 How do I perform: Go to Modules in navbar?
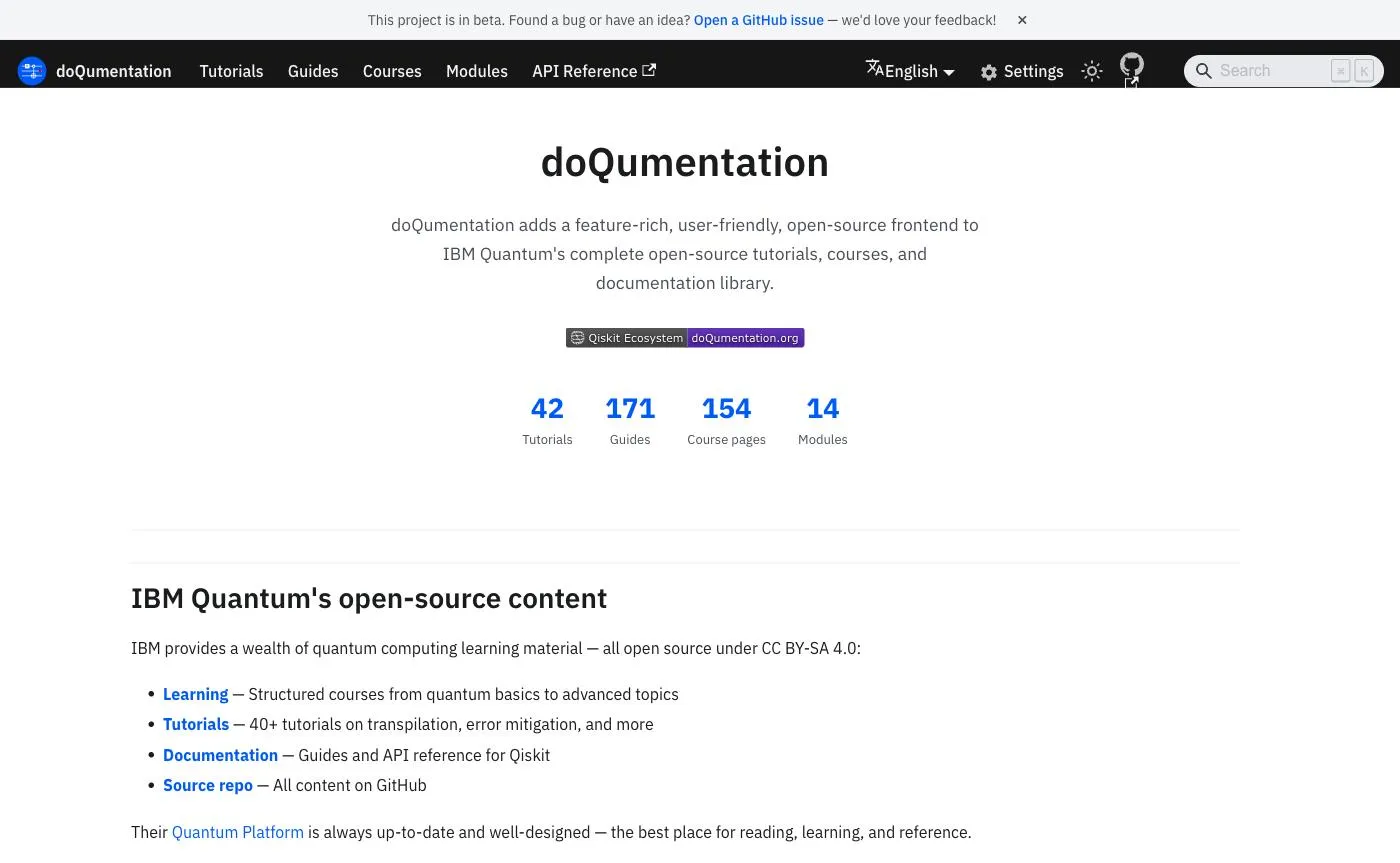[x=477, y=71]
